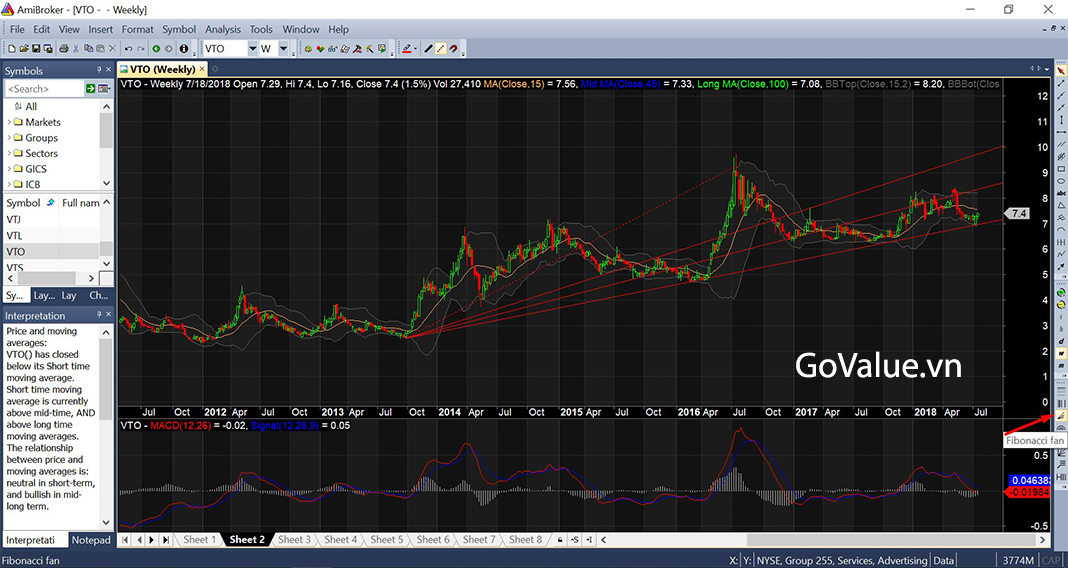
Task: Click the yellow zoom out icon
Action: 1061,304
